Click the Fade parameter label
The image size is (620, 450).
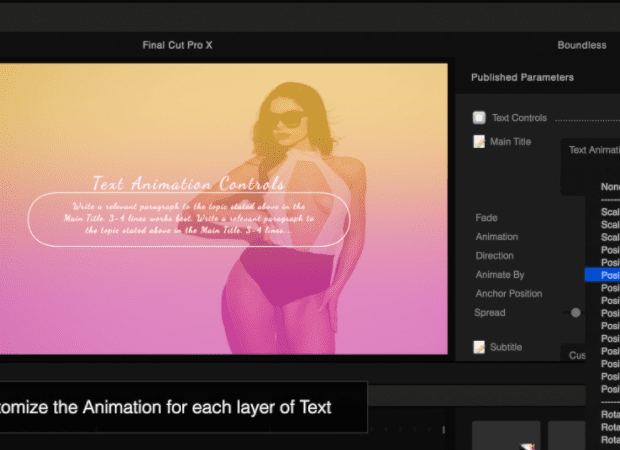coord(486,218)
